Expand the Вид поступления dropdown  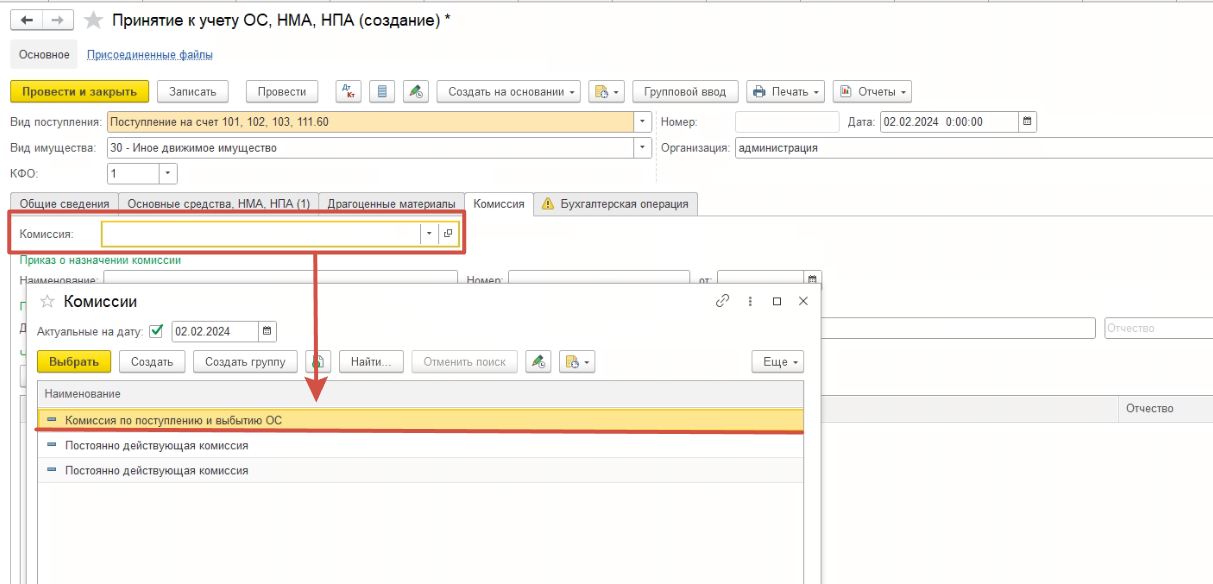point(642,122)
